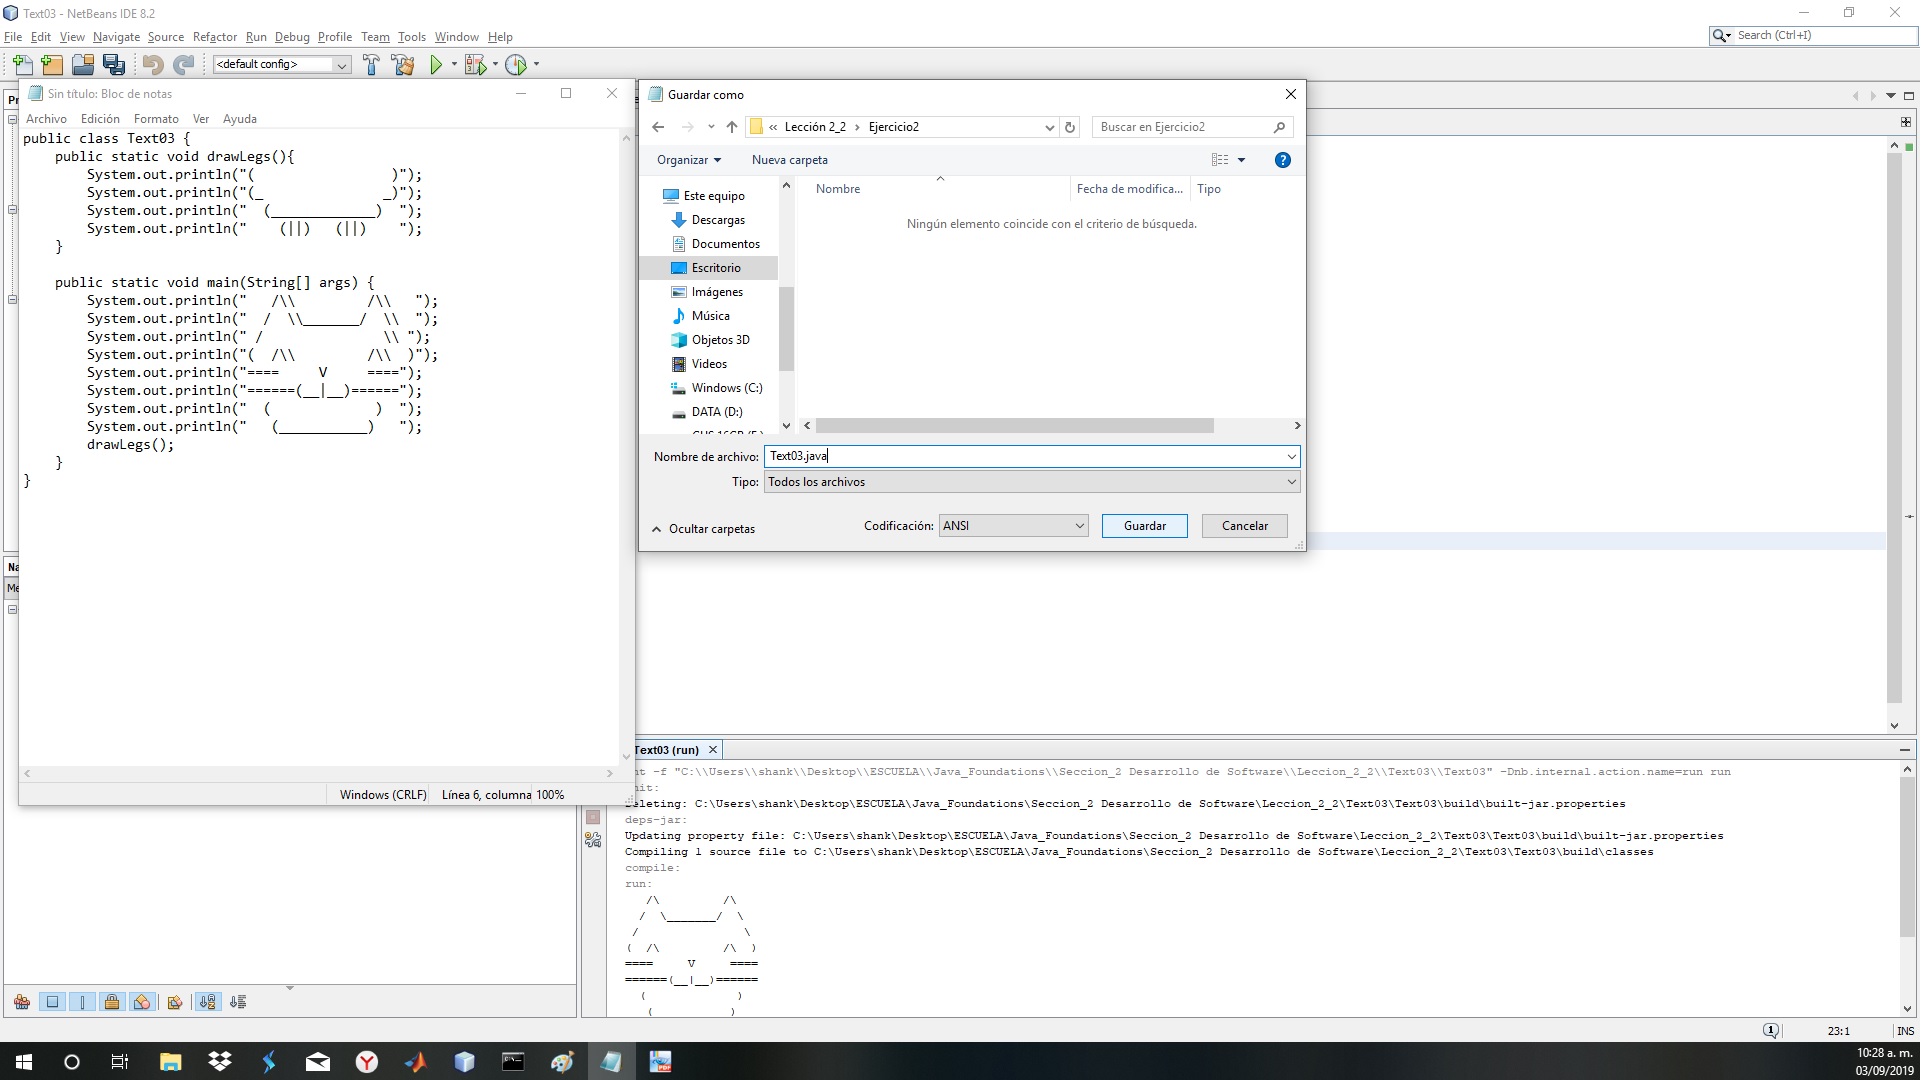
Task: Create a folder via Nueva carpeta
Action: 790,159
